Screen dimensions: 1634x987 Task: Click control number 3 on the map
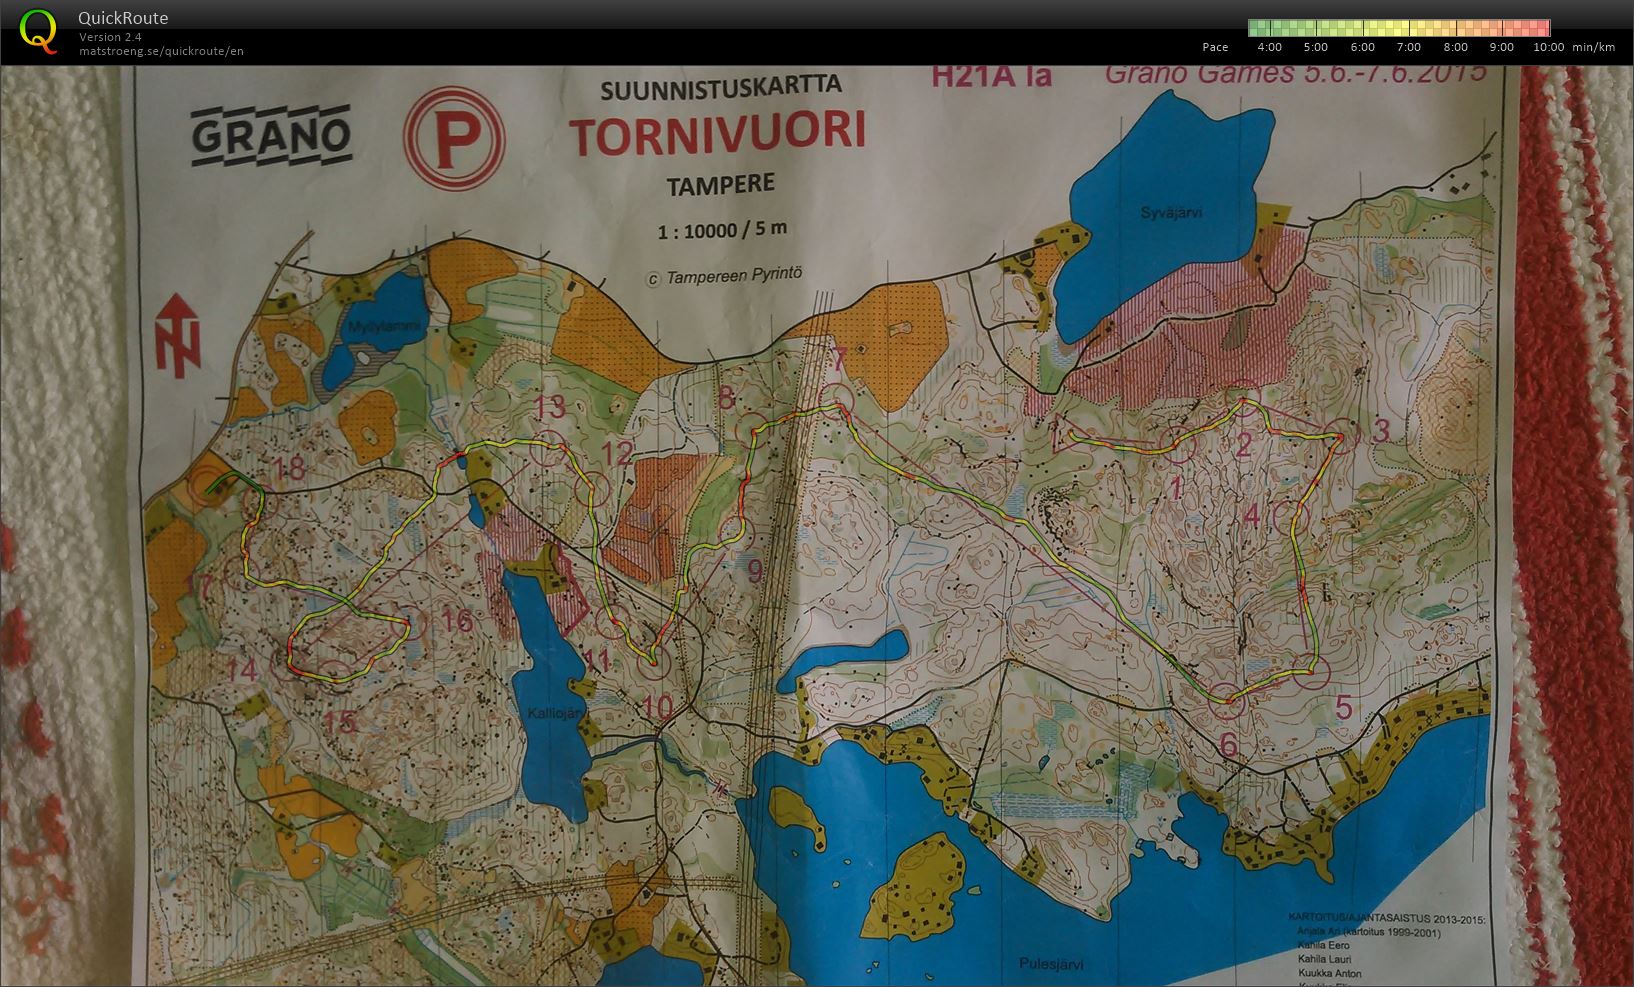[x=1381, y=431]
